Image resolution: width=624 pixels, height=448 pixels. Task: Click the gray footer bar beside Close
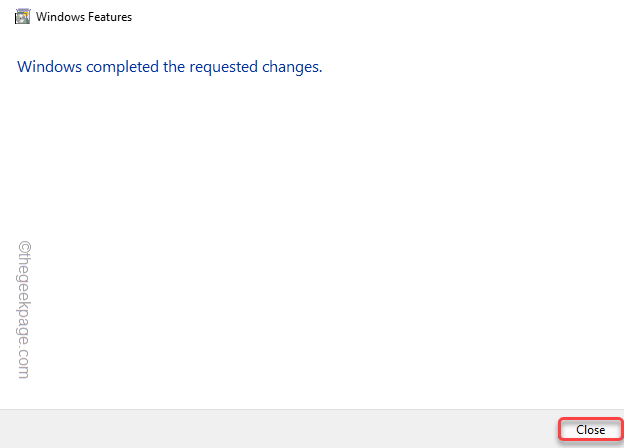[279, 429]
